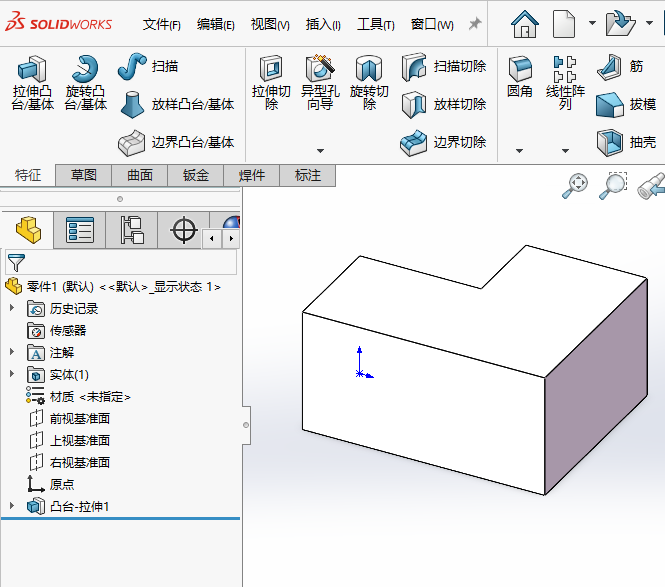Select Material 材质 <未指定> item
Image resolution: width=665 pixels, height=587 pixels.
78,397
